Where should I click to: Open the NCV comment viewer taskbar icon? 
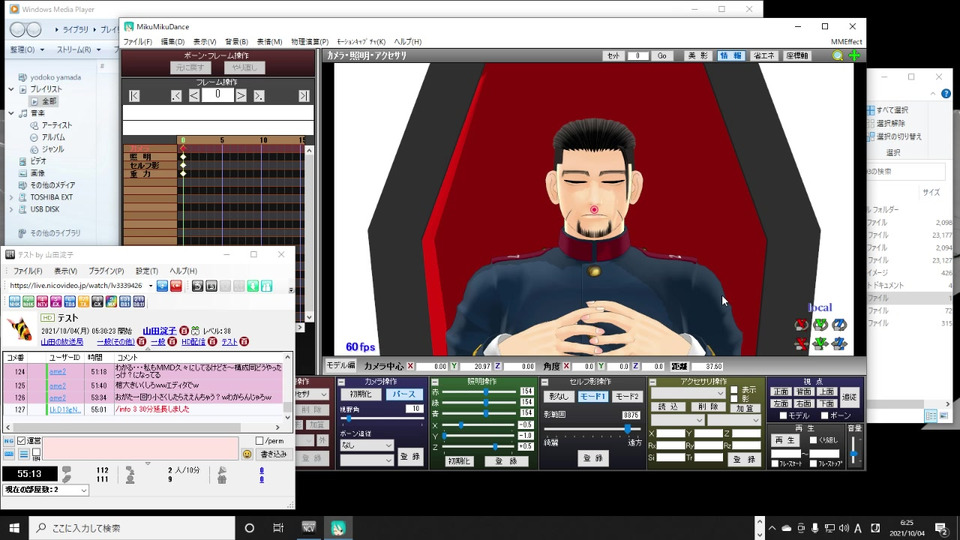pyautogui.click(x=309, y=528)
